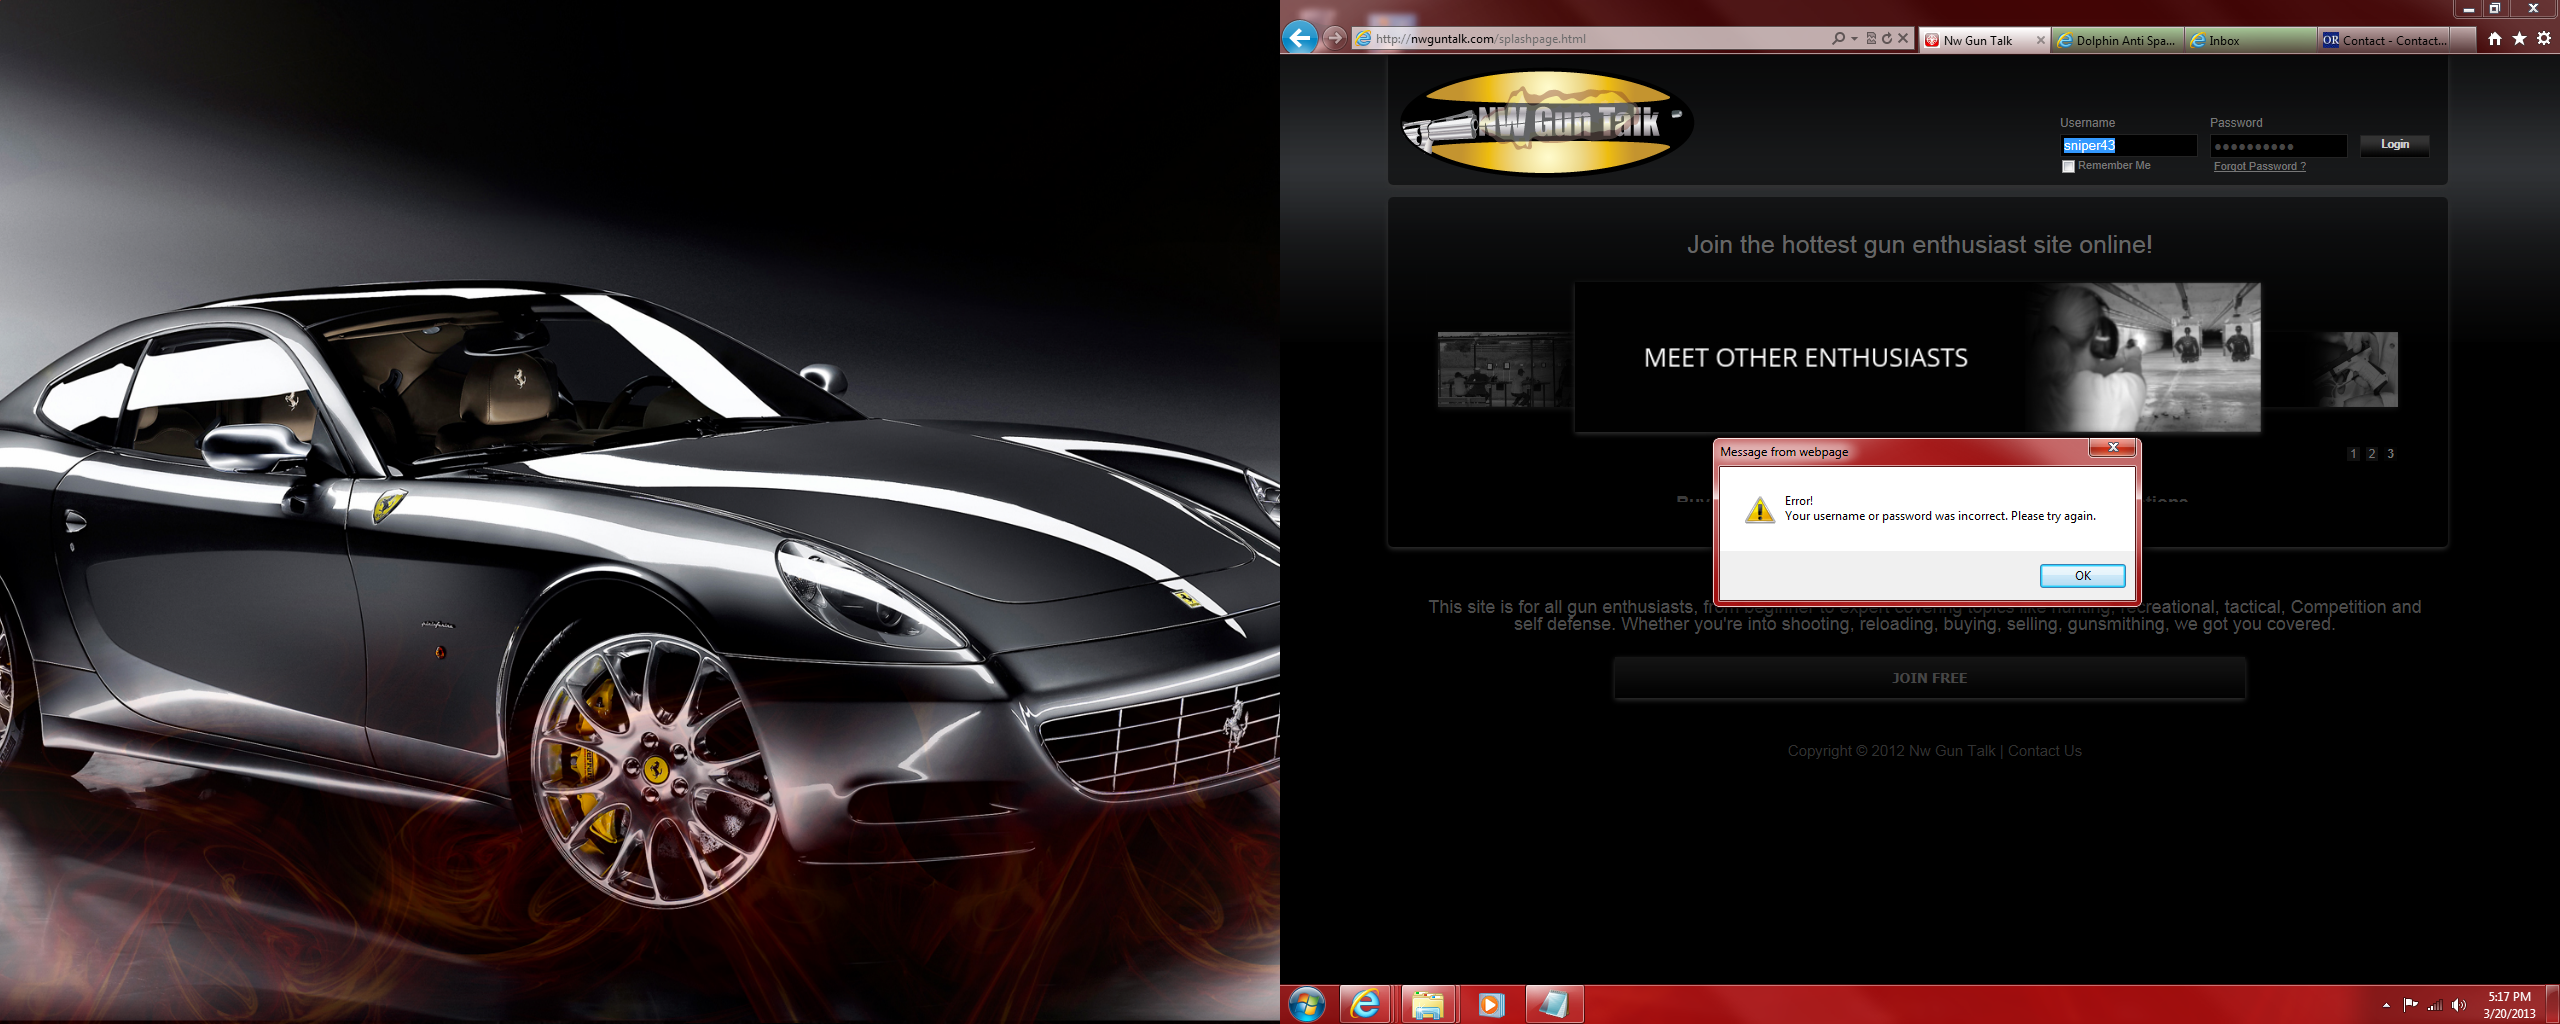2560x1024 pixels.
Task: Click the Compatibility View icon in address bar
Action: pos(1871,39)
